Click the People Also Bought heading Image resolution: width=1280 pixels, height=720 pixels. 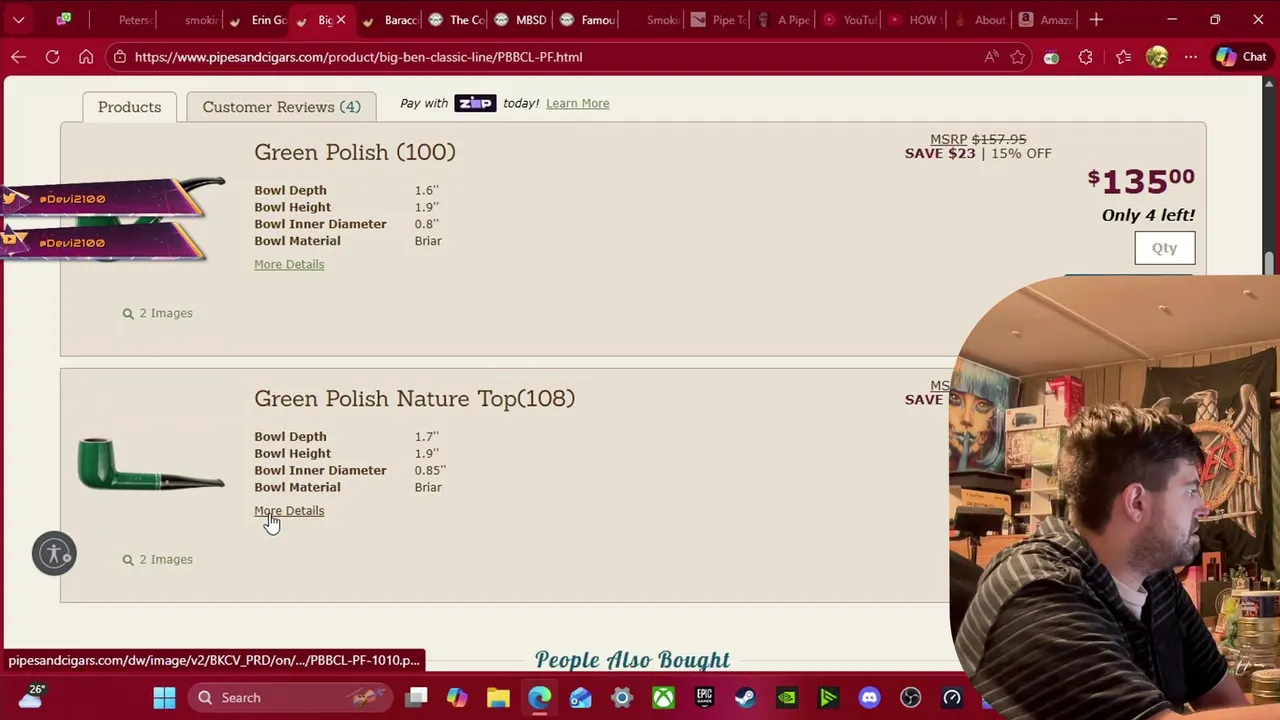(x=632, y=660)
